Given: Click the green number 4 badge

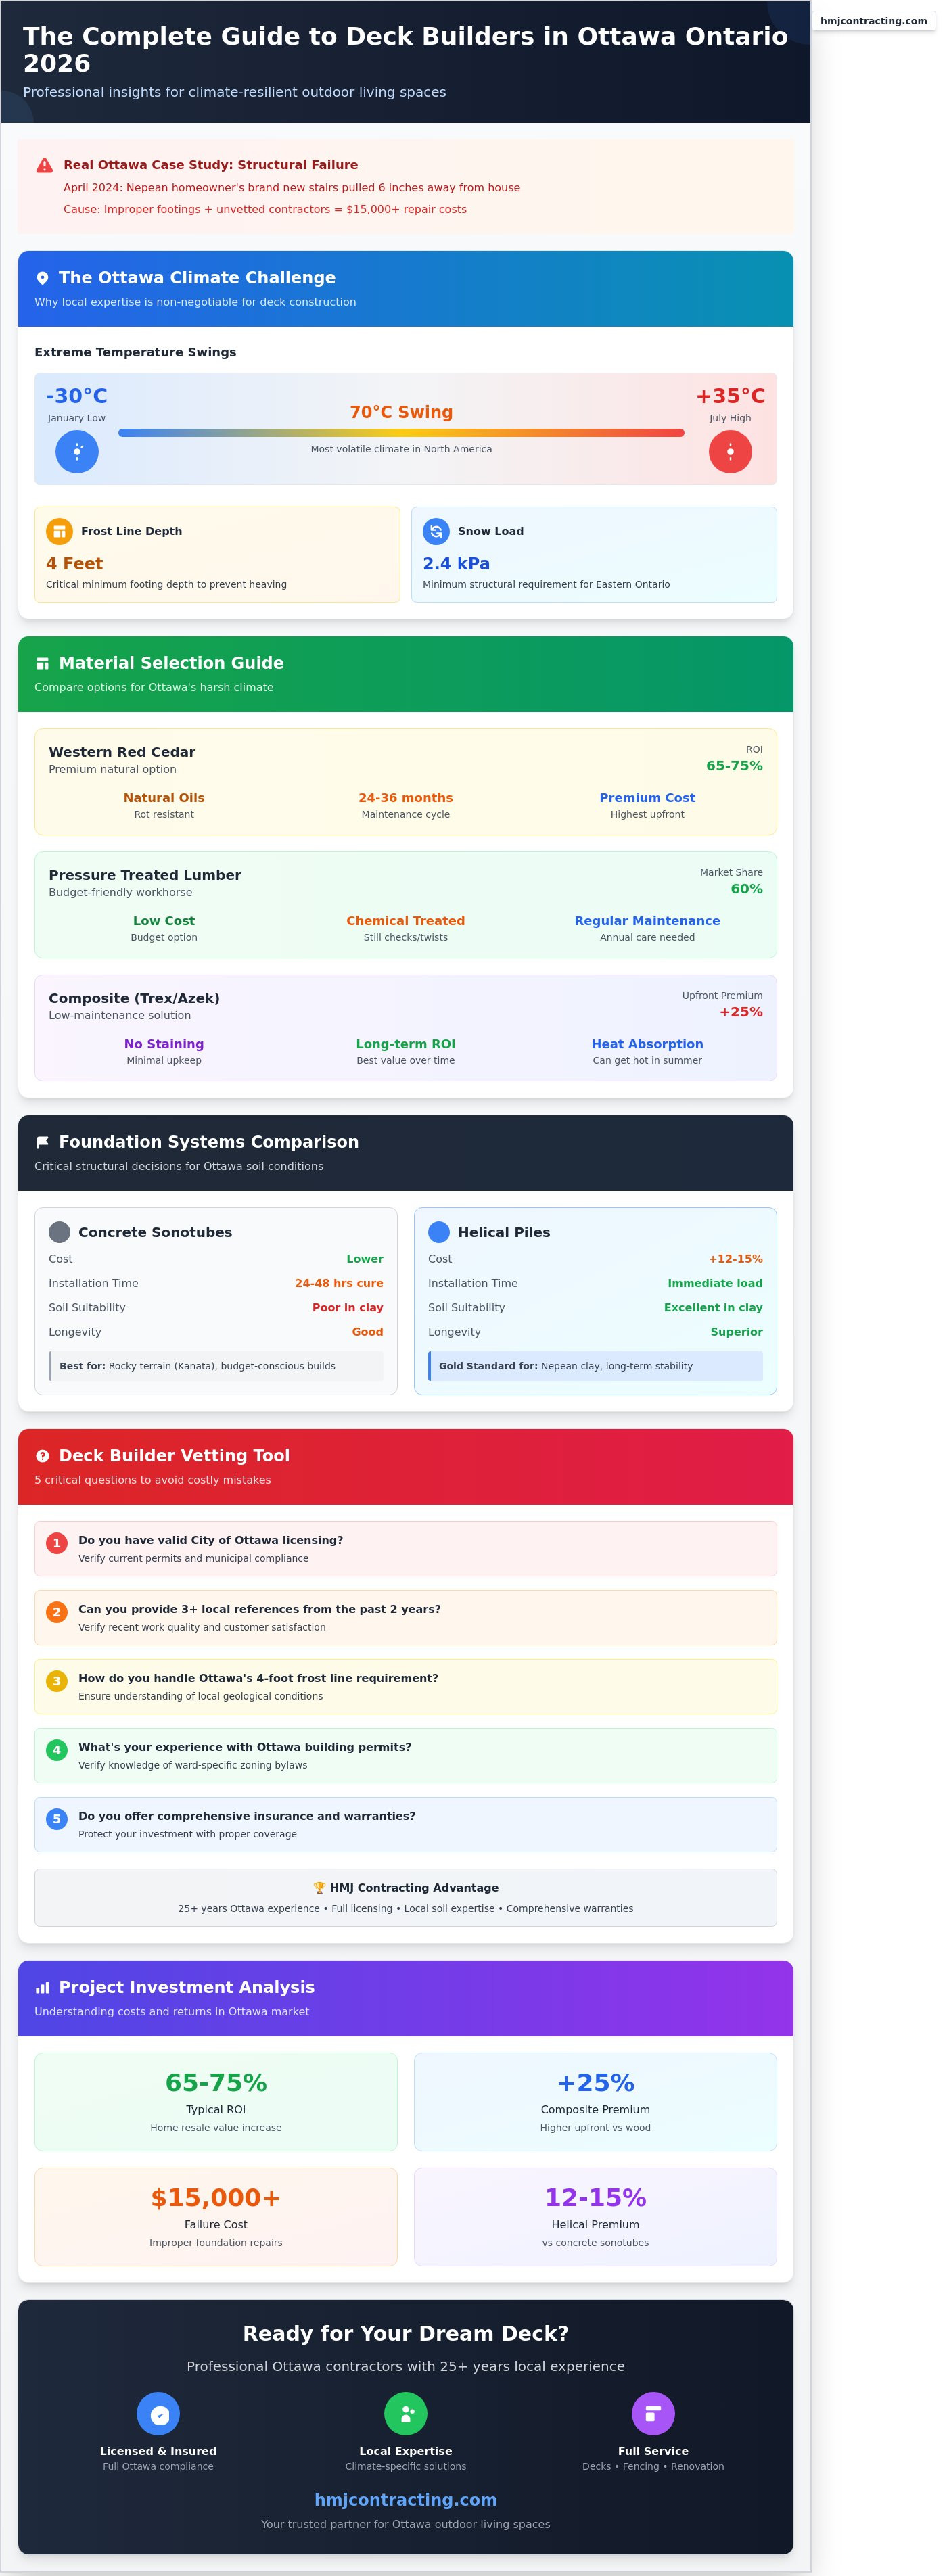Looking at the screenshot, I should pyautogui.click(x=57, y=1751).
